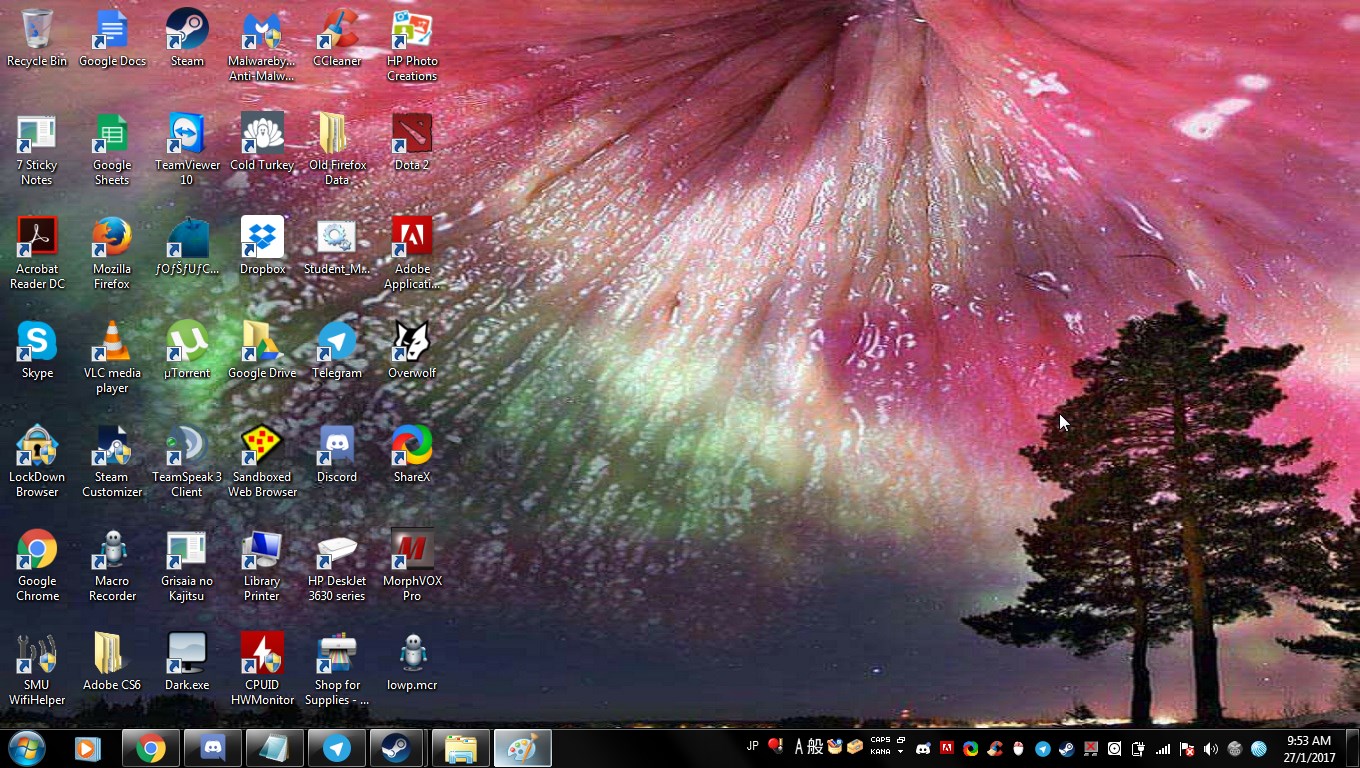1360x768 pixels.
Task: Select the MorphVOX Pro desktop shortcut
Action: click(412, 566)
